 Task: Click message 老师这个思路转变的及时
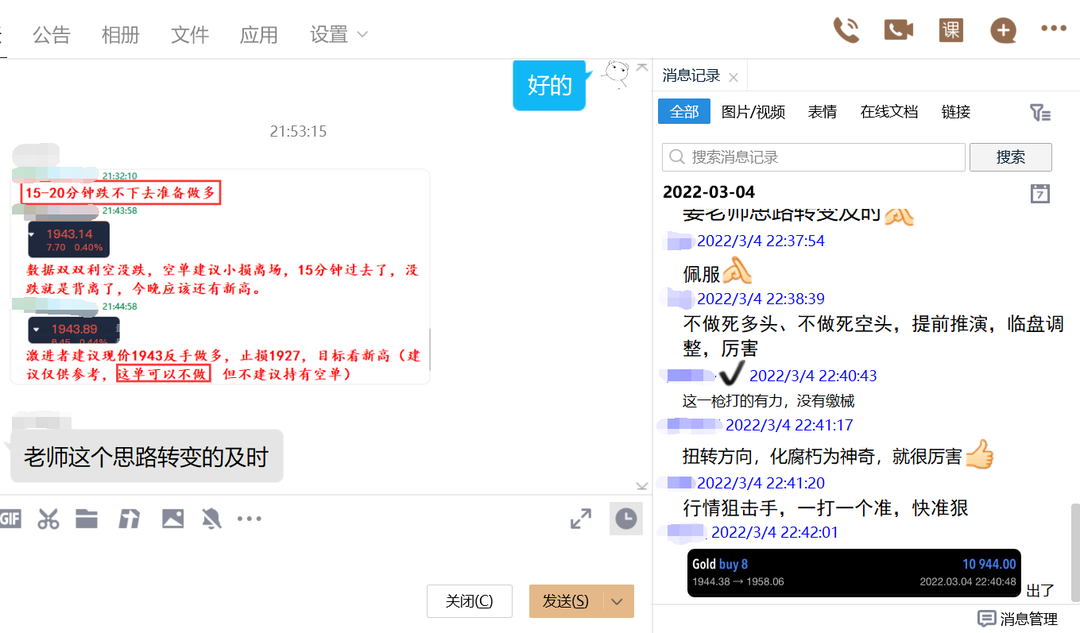coord(146,457)
